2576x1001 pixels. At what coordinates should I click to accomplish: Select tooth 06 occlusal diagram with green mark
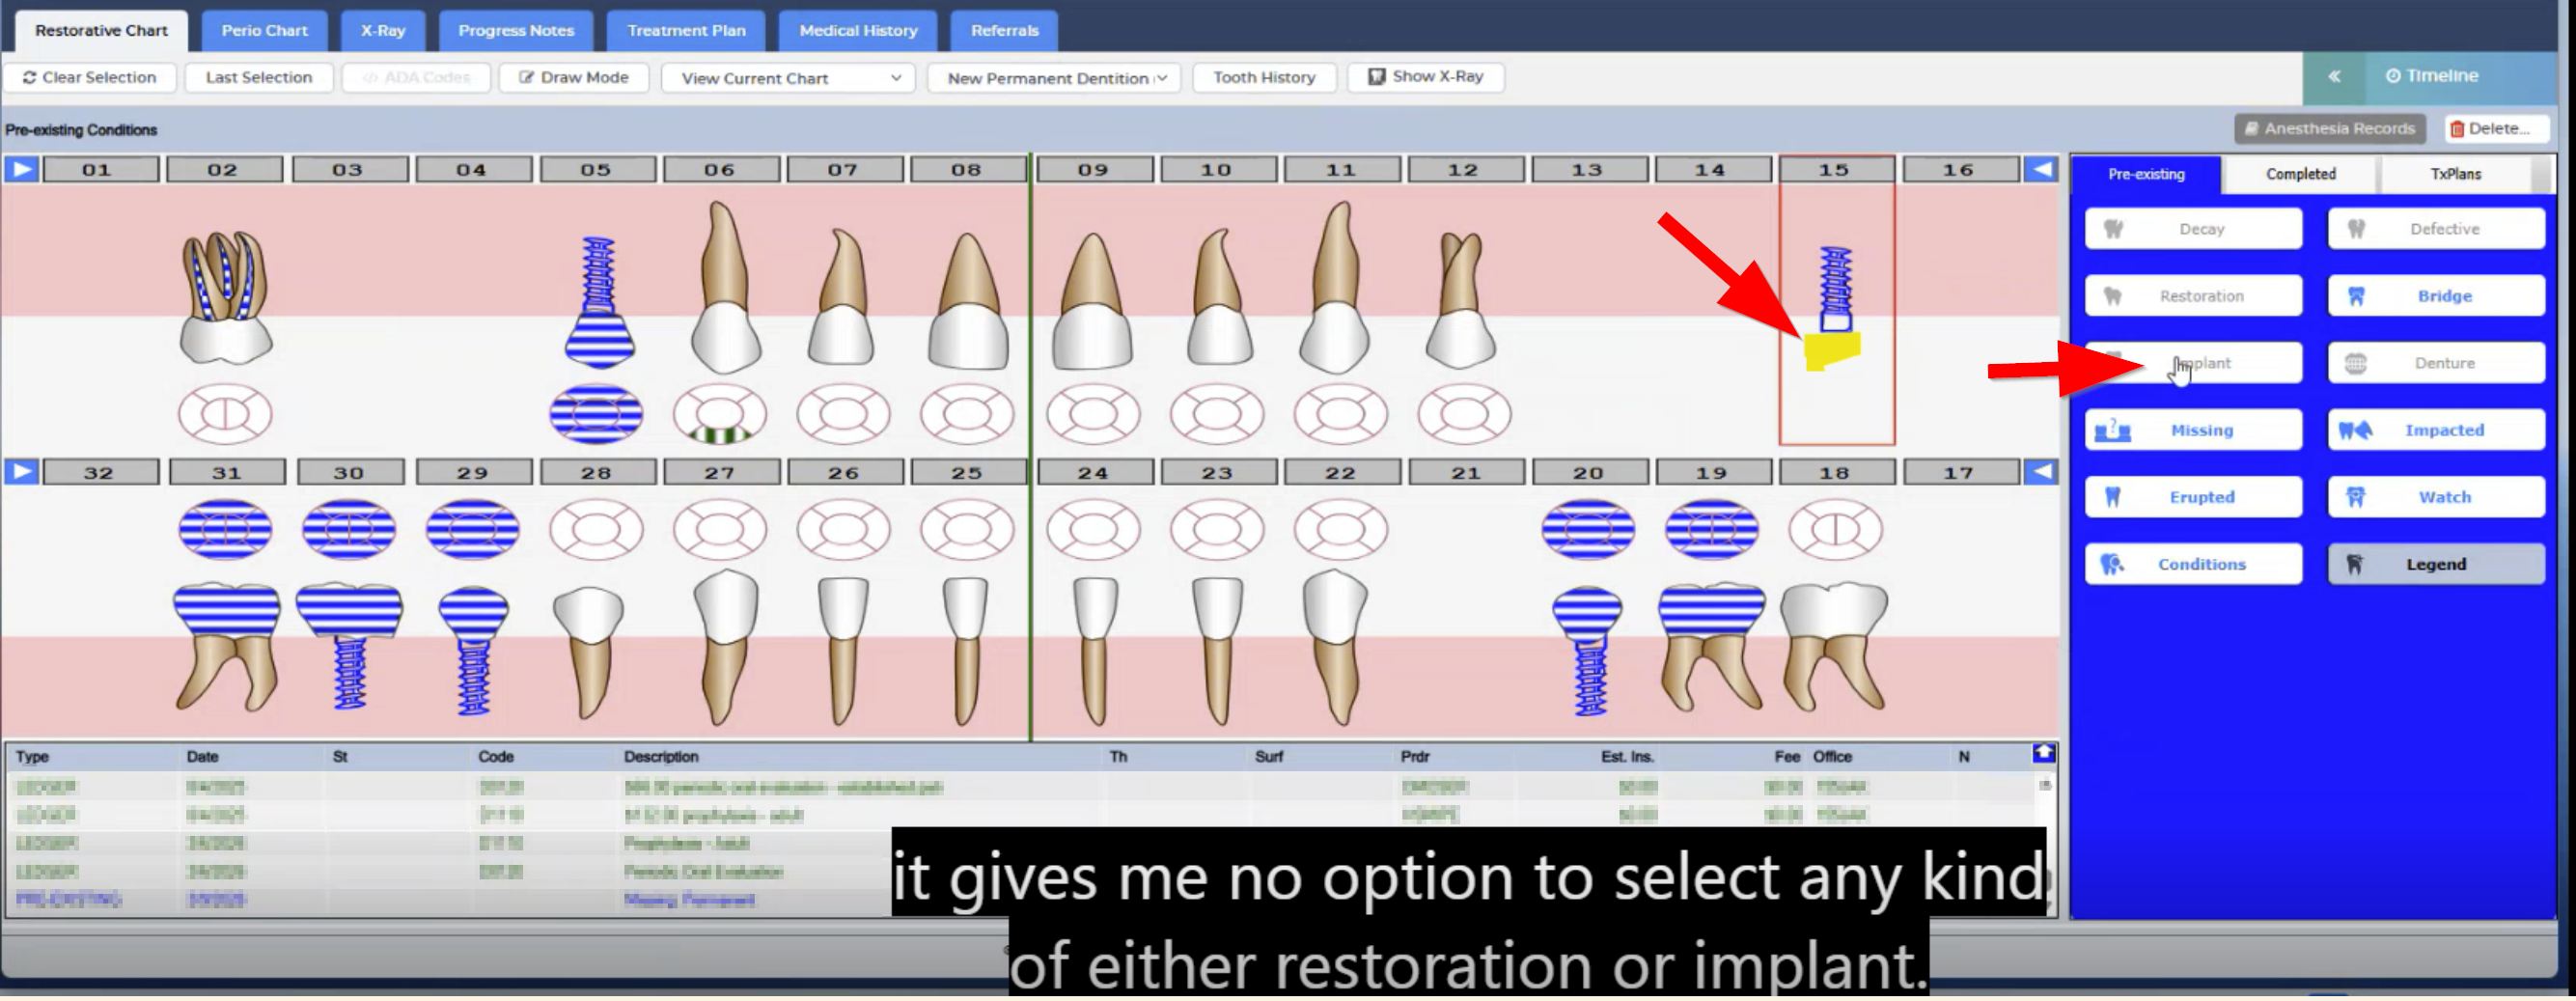coord(720,414)
